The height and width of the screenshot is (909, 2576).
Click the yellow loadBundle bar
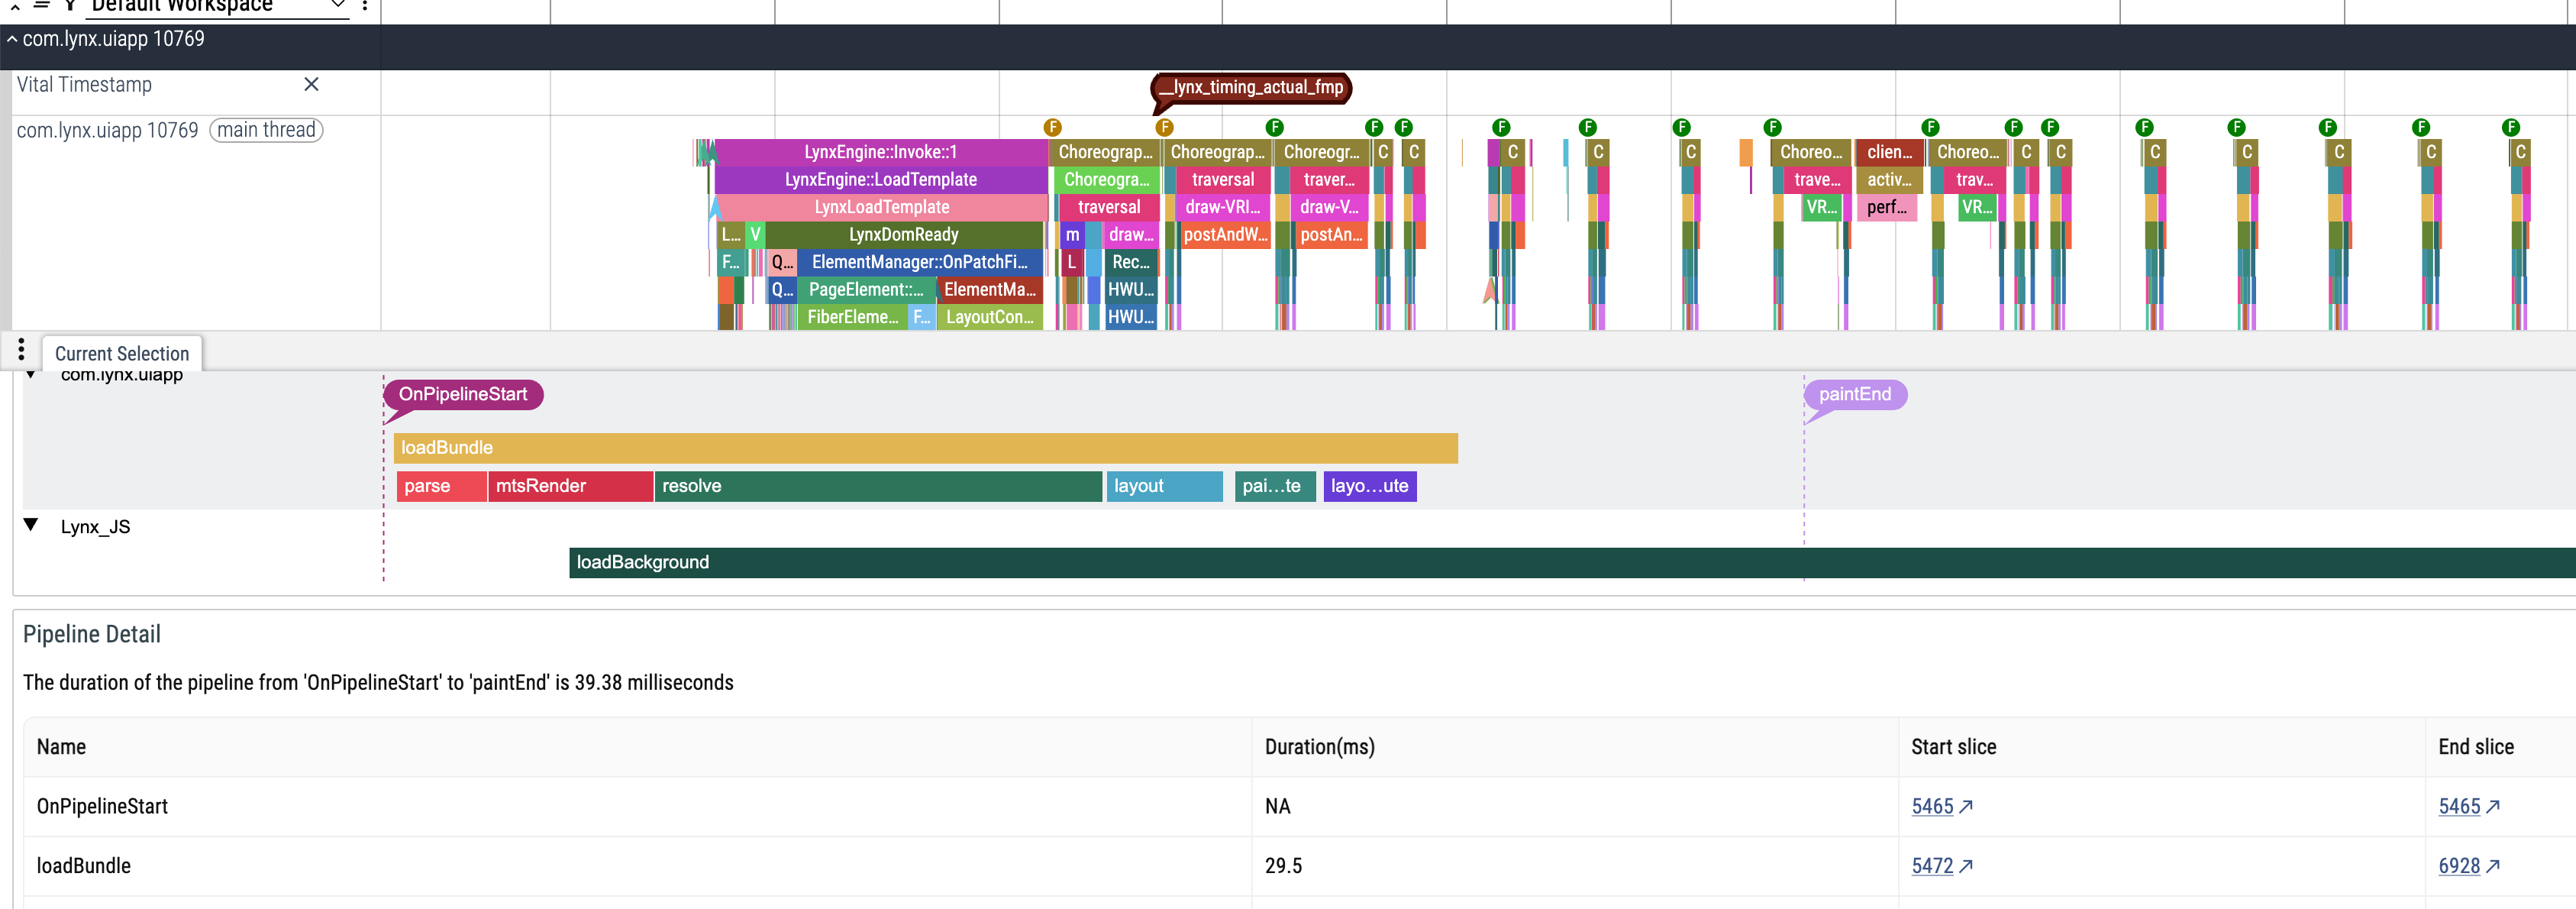[925, 448]
